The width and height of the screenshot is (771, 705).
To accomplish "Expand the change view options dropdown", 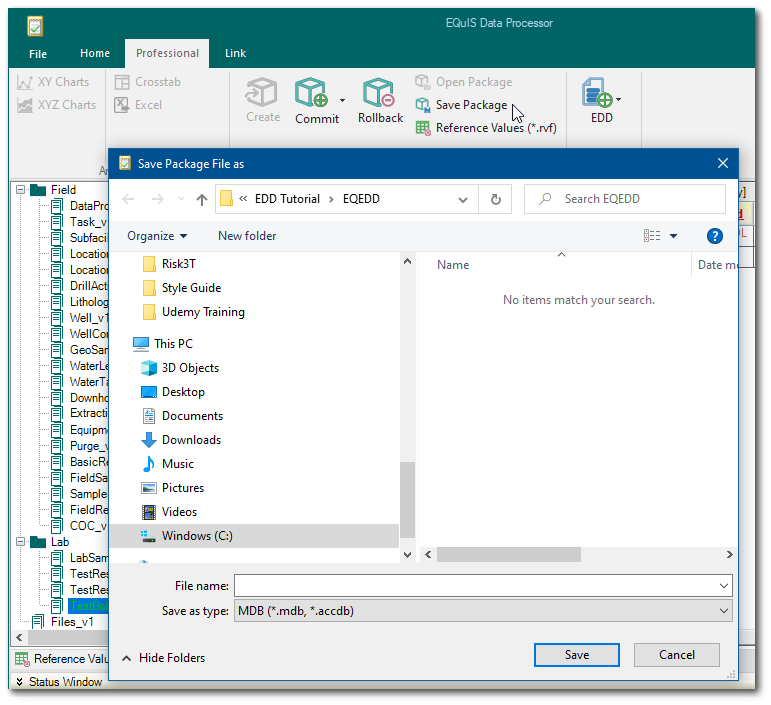I will click(673, 236).
